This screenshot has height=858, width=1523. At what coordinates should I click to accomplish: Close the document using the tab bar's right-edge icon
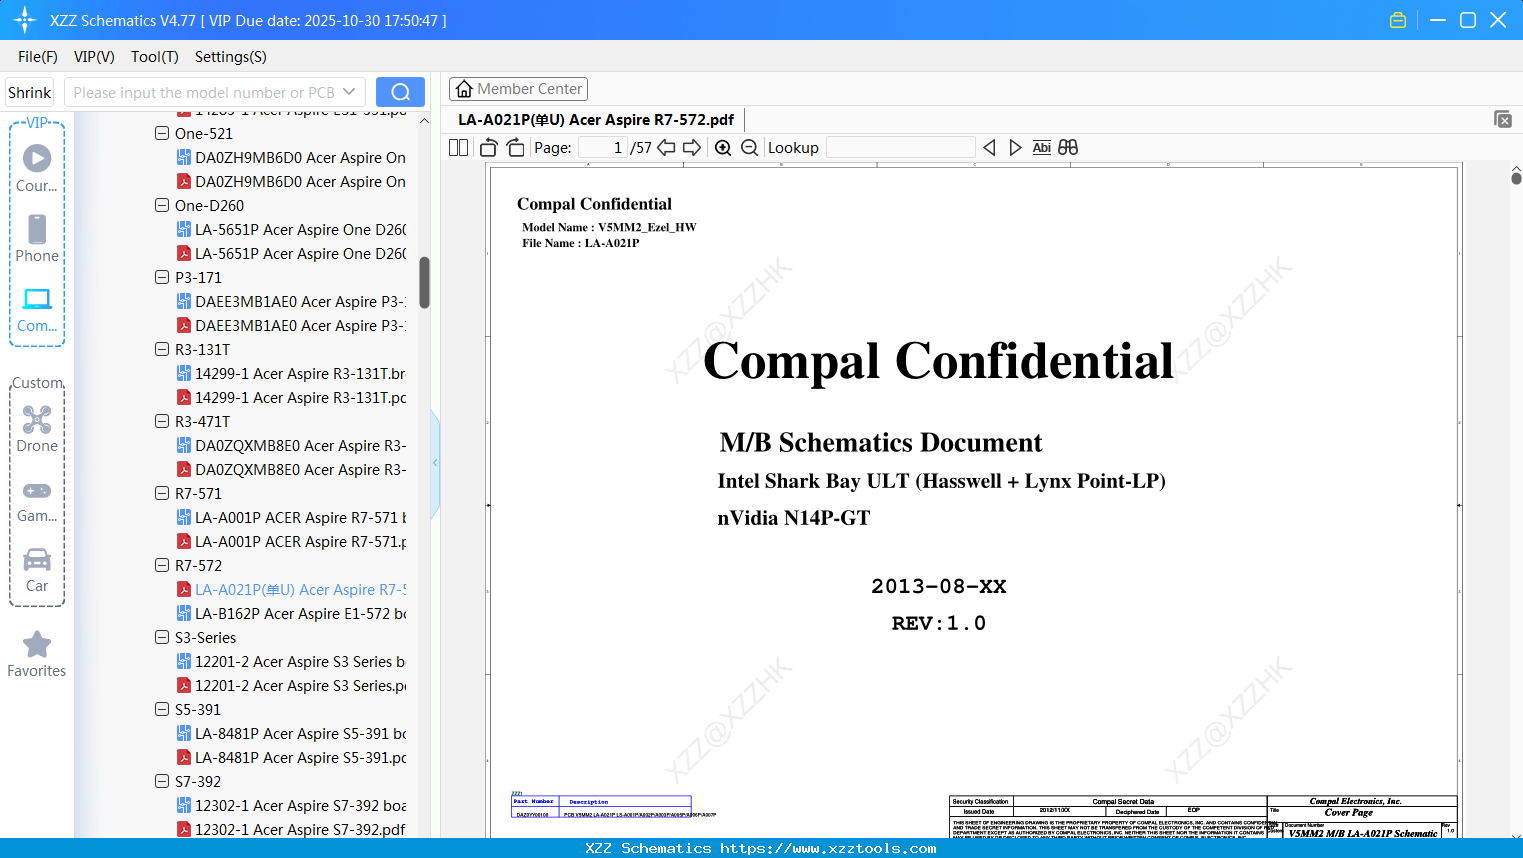[1502, 119]
